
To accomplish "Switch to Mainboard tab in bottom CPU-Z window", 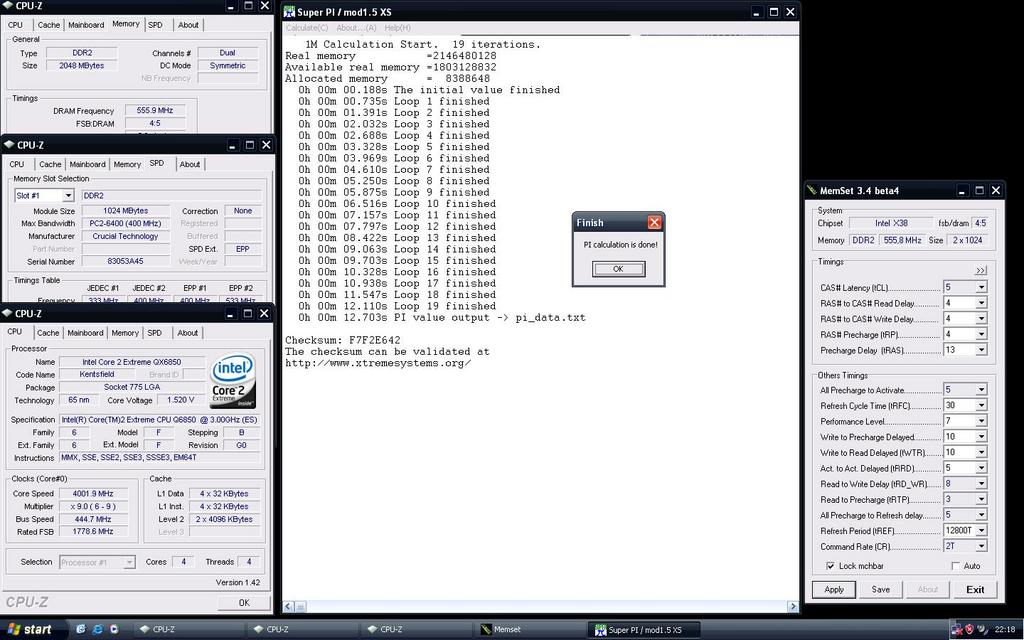I will click(x=86, y=333).
